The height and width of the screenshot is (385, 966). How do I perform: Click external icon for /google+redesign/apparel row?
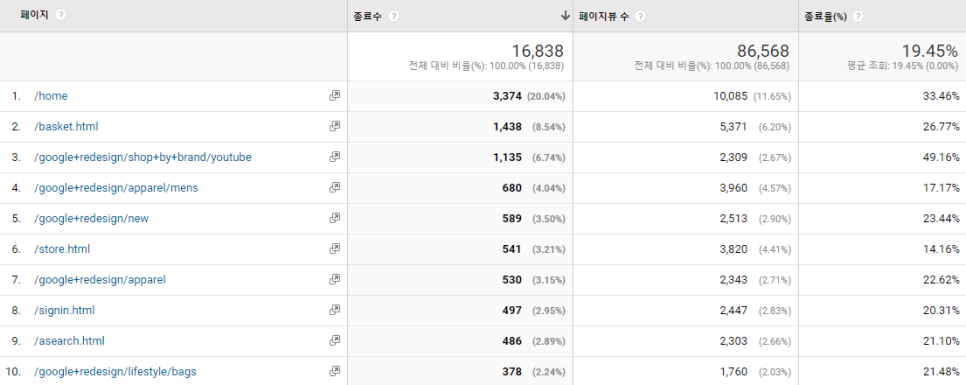pyautogui.click(x=335, y=279)
